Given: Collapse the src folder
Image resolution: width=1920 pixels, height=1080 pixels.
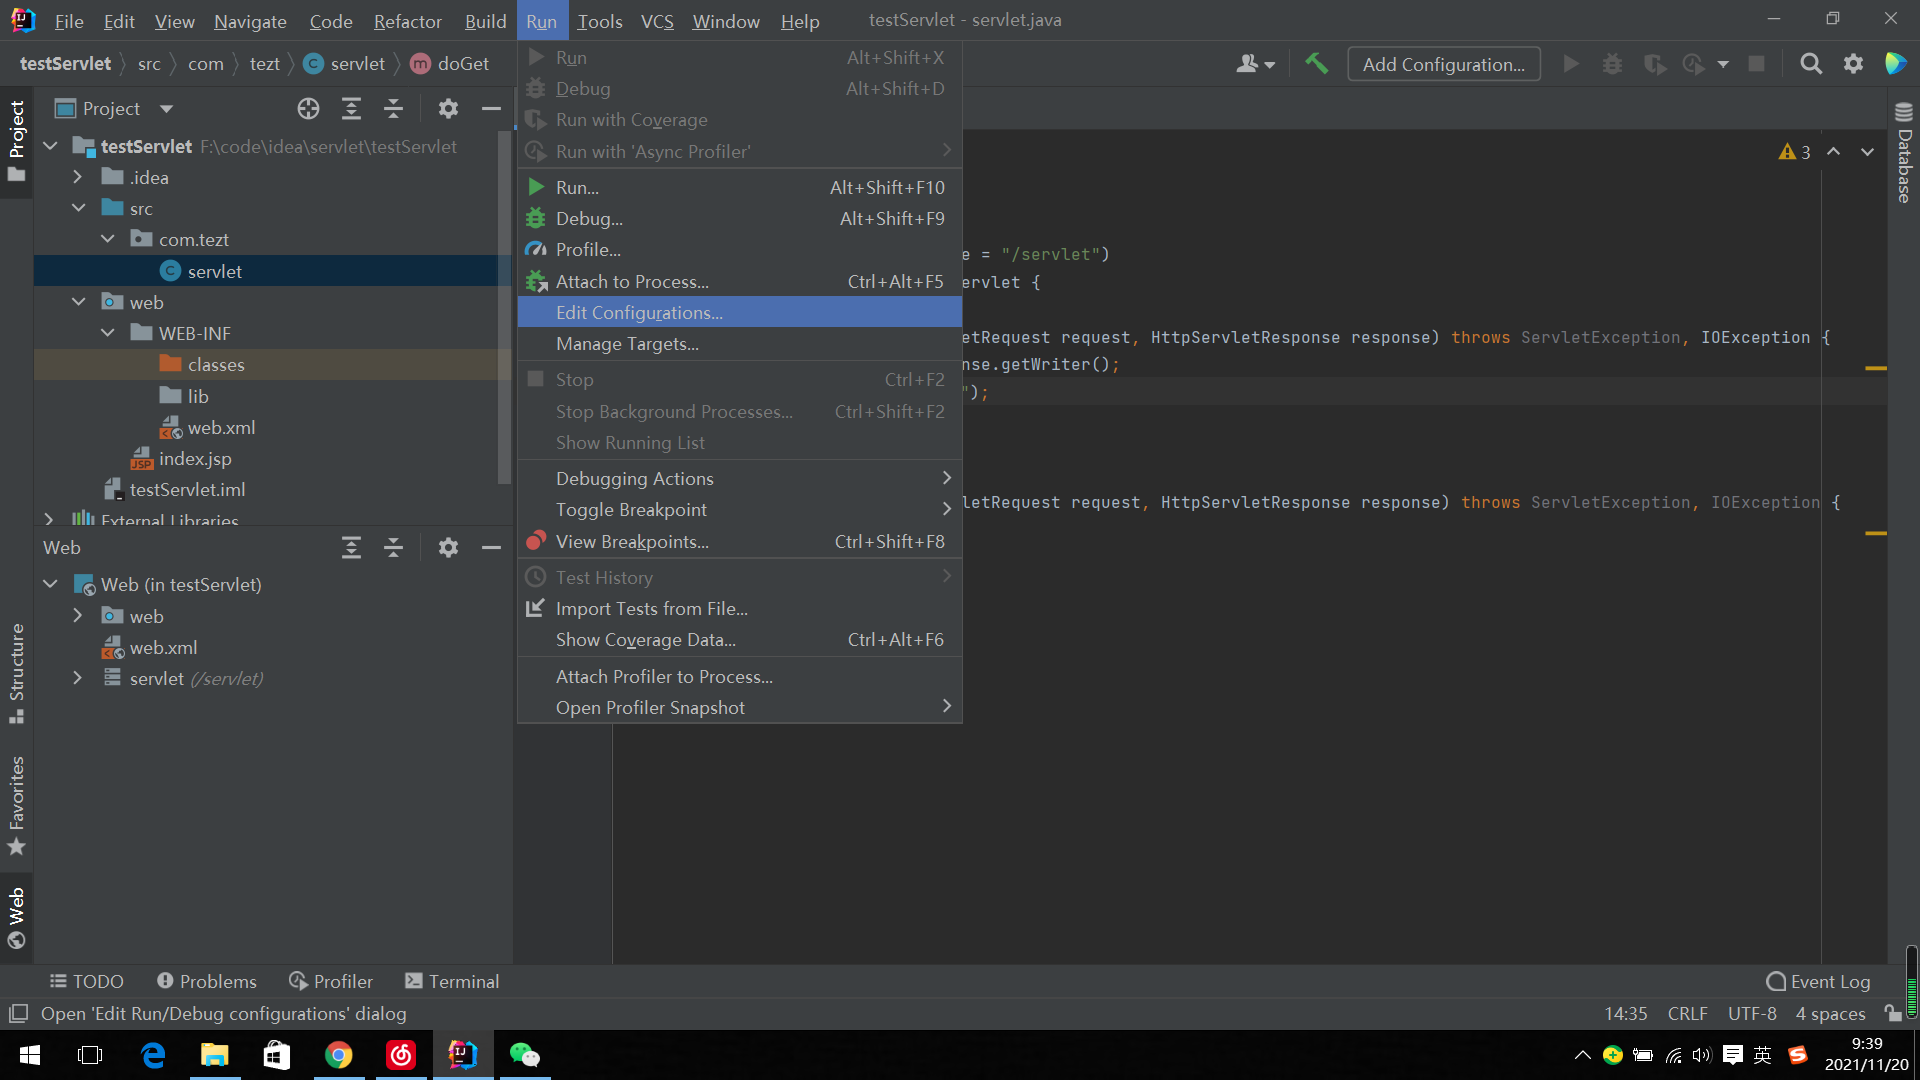Looking at the screenshot, I should click(x=78, y=208).
